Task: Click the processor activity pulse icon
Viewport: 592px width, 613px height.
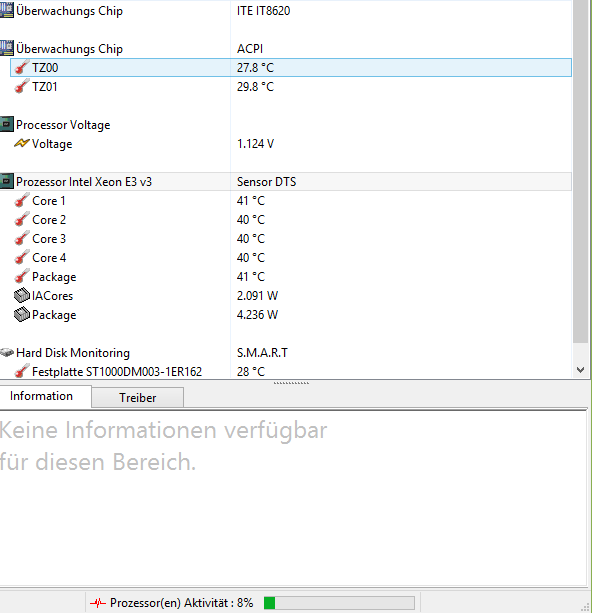Action: click(98, 602)
